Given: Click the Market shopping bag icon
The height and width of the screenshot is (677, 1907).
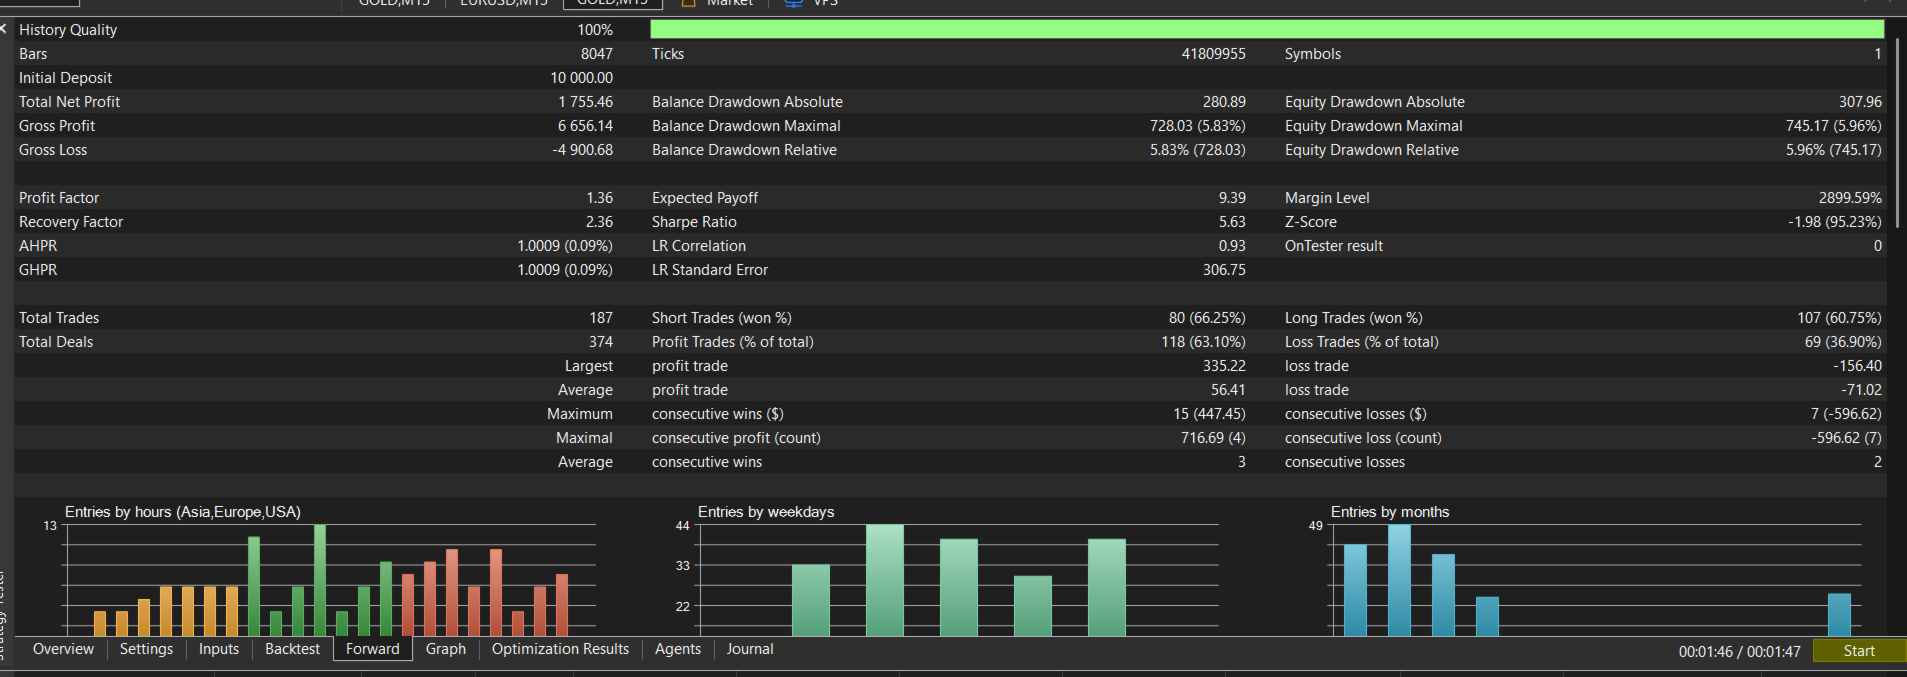Looking at the screenshot, I should pyautogui.click(x=688, y=3).
